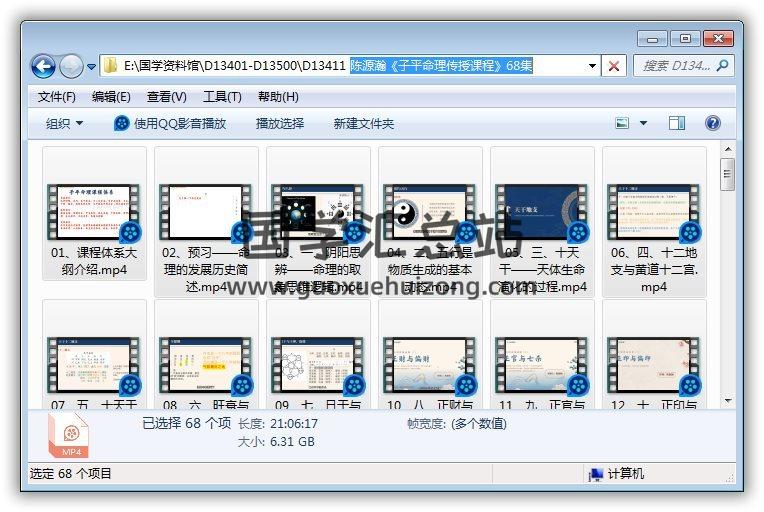The width and height of the screenshot is (764, 512).
Task: Open the 查看(V) menu
Action: [x=167, y=96]
